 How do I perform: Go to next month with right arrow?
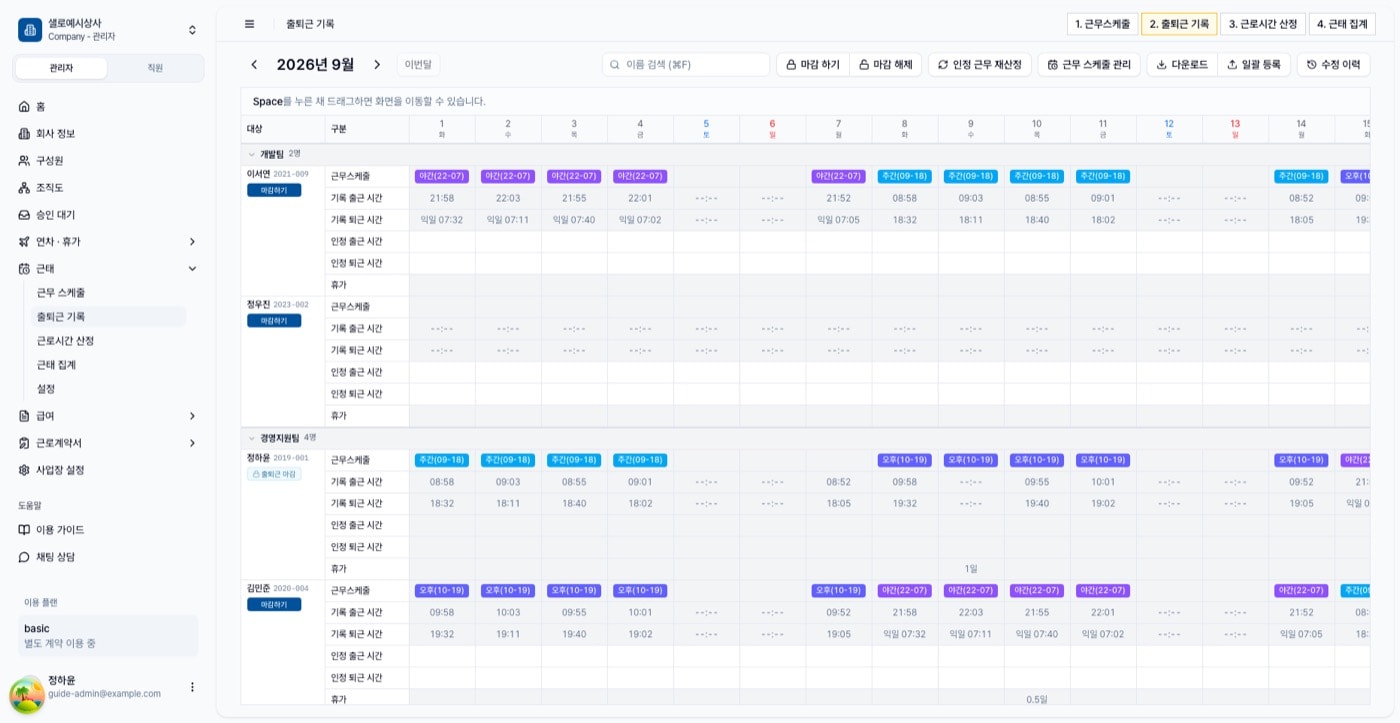377,64
